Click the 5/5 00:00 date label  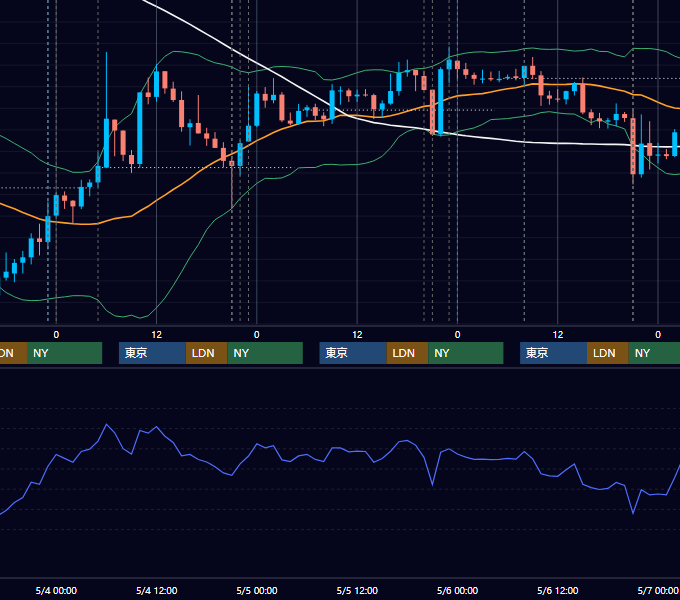[257, 590]
